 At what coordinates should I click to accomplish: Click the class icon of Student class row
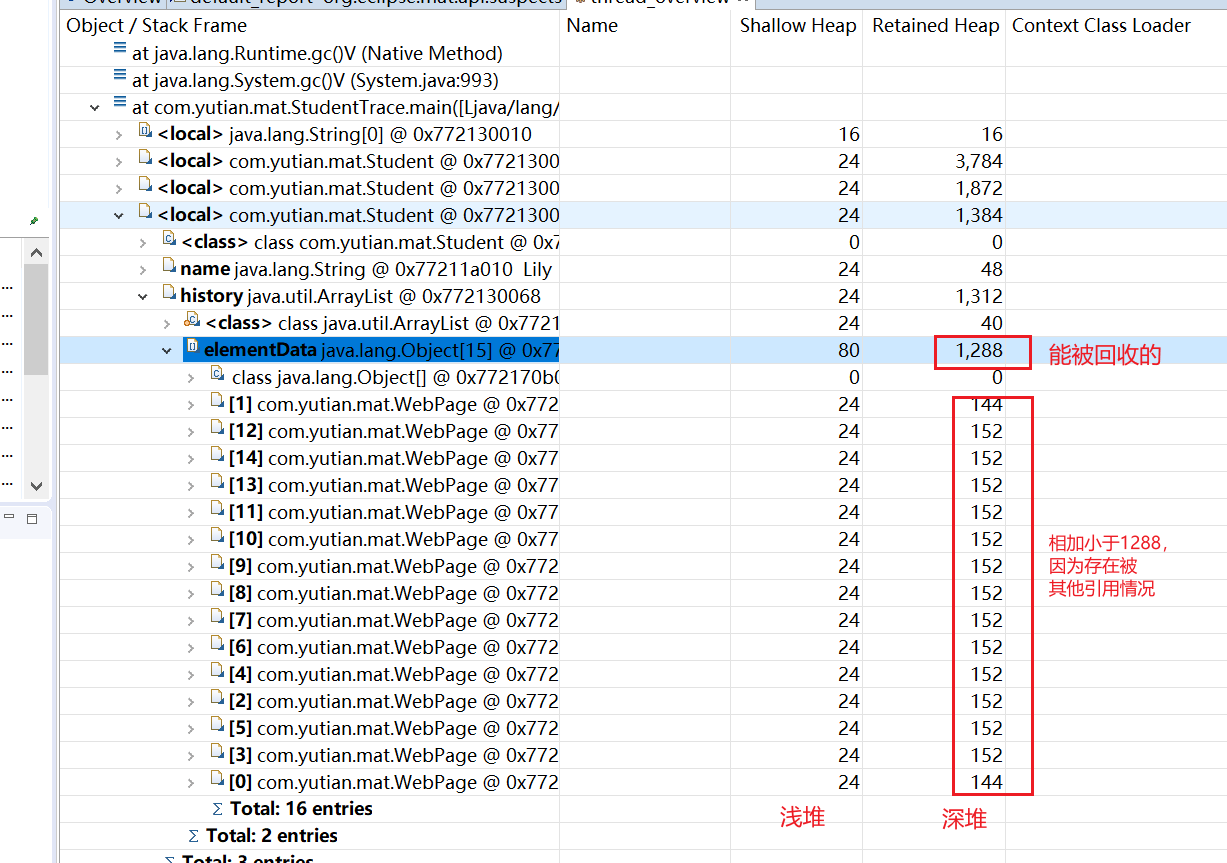[169, 241]
